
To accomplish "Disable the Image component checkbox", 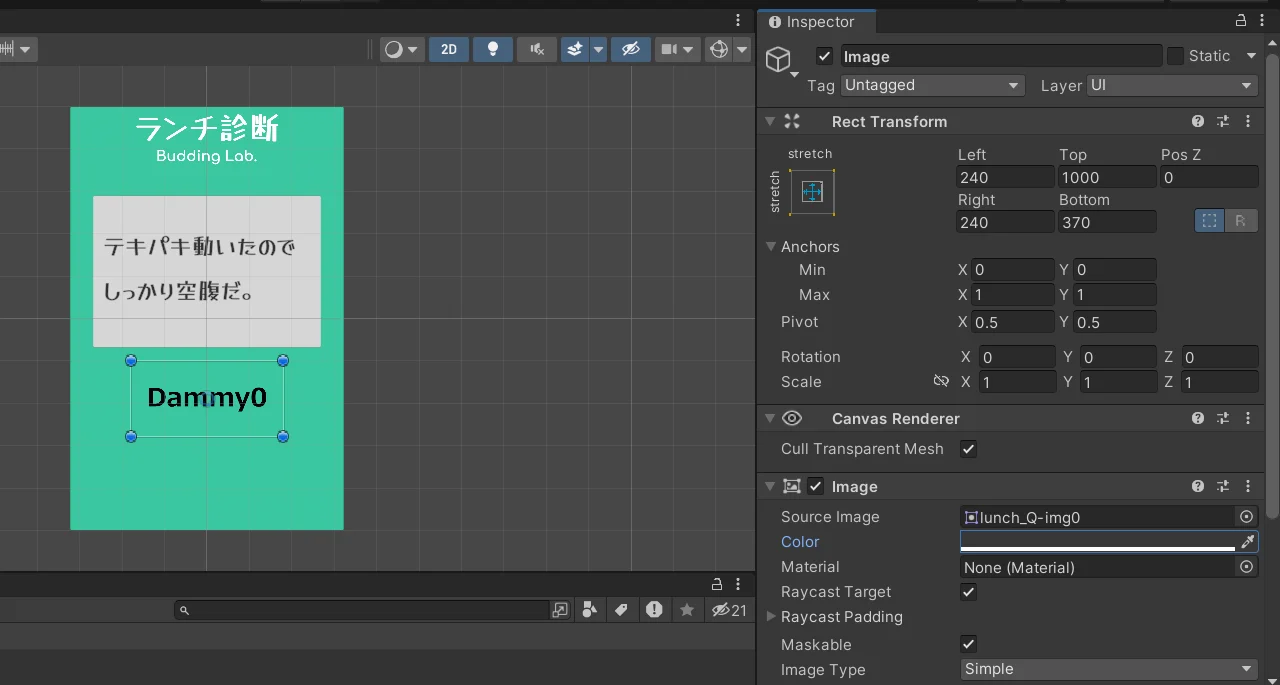I will (x=815, y=486).
